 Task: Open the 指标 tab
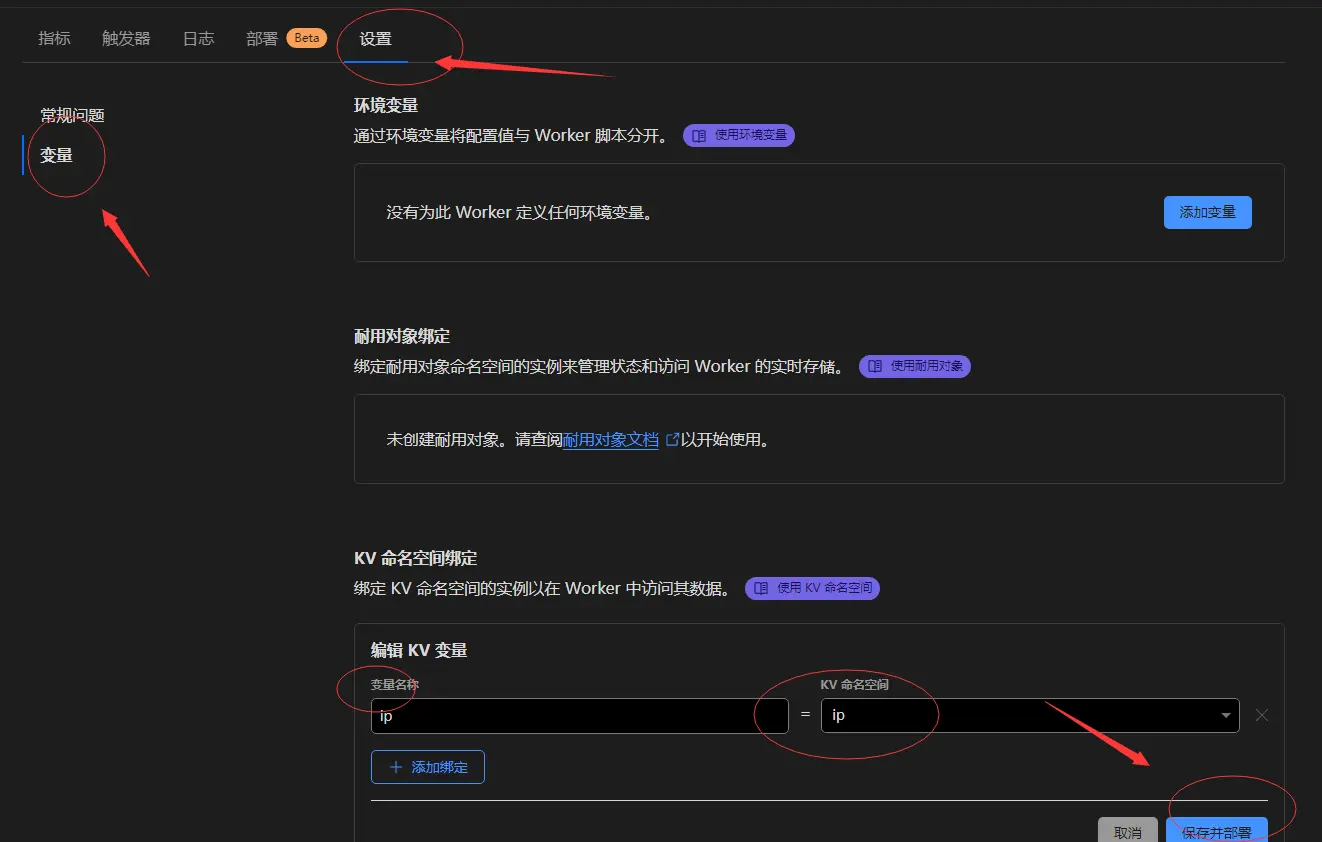point(54,38)
